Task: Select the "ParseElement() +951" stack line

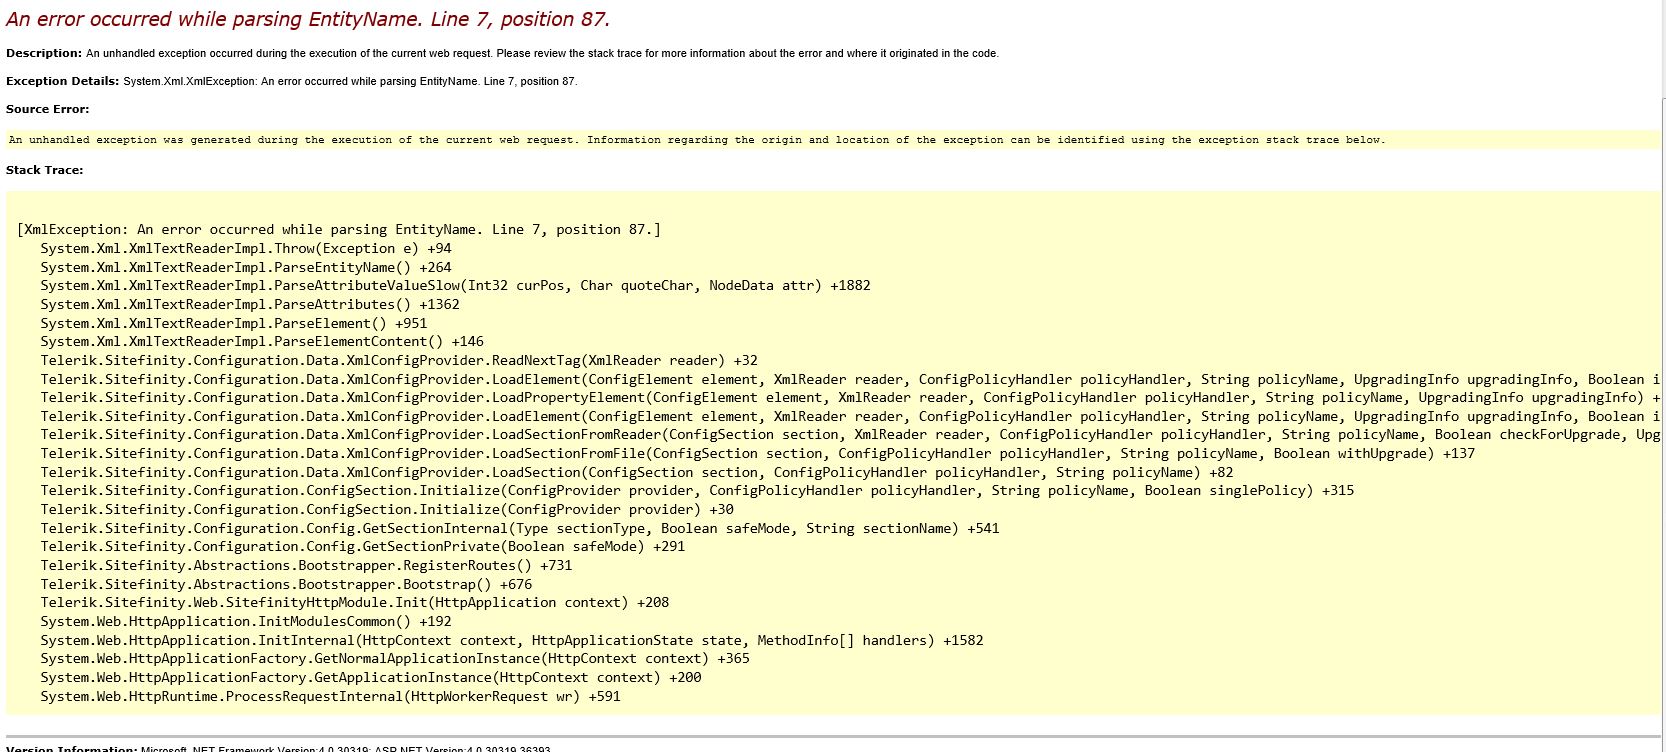Action: coord(234,323)
